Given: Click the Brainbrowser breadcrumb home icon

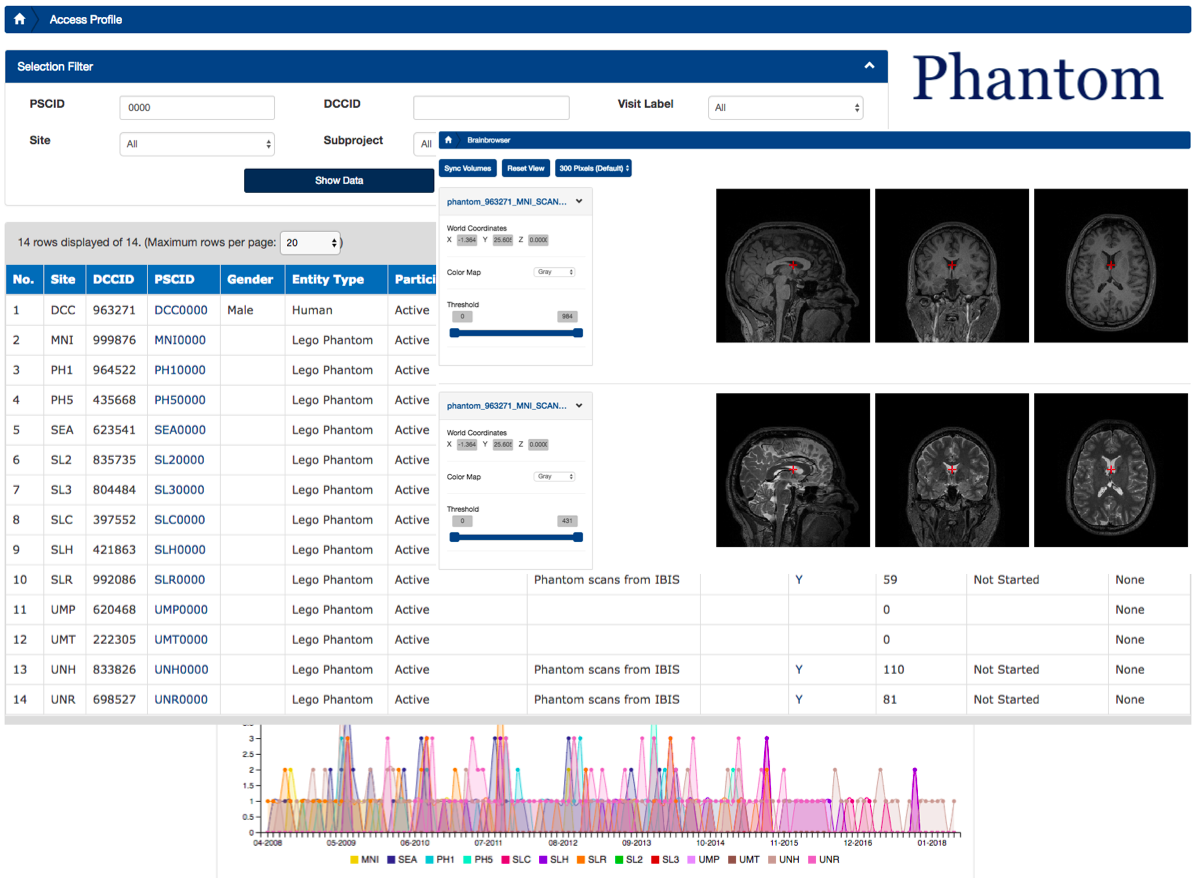Looking at the screenshot, I should (x=449, y=140).
